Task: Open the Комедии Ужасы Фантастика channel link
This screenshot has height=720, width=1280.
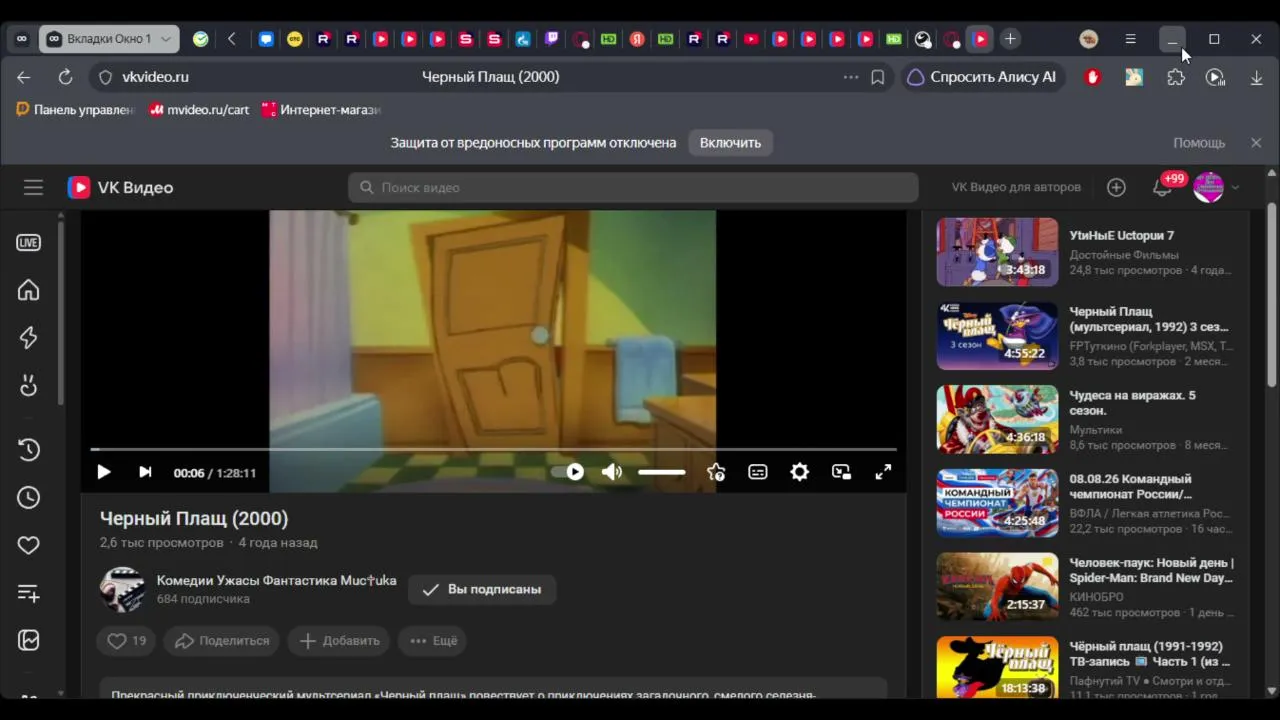Action: pyautogui.click(x=276, y=580)
